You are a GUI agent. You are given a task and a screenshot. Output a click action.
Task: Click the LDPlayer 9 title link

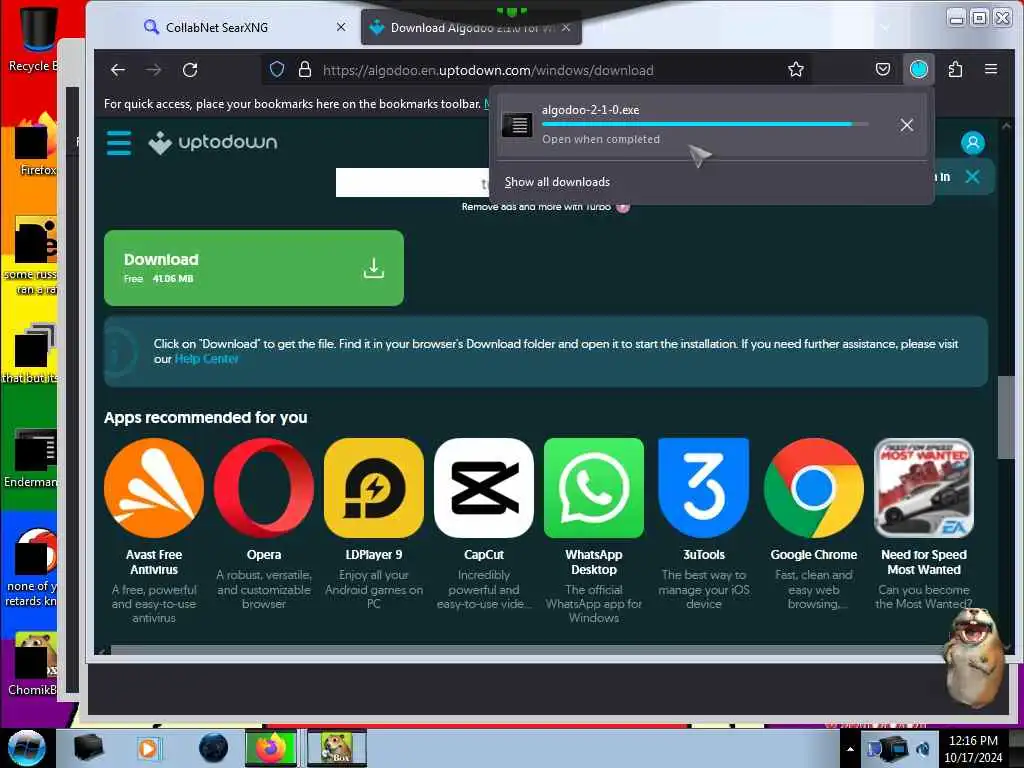374,554
